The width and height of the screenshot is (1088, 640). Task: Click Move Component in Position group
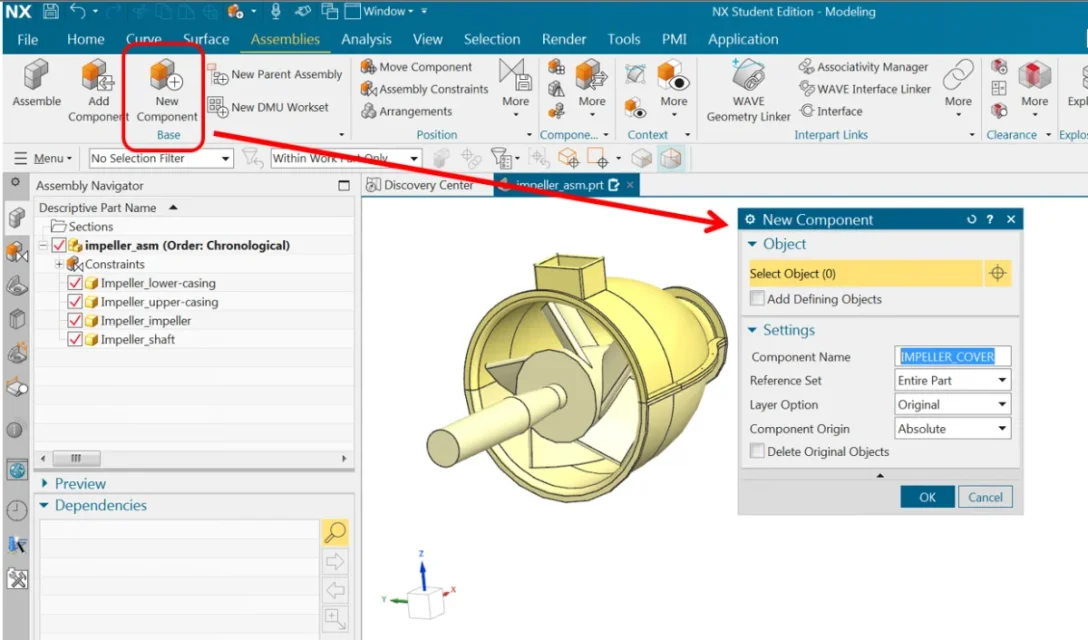point(416,67)
